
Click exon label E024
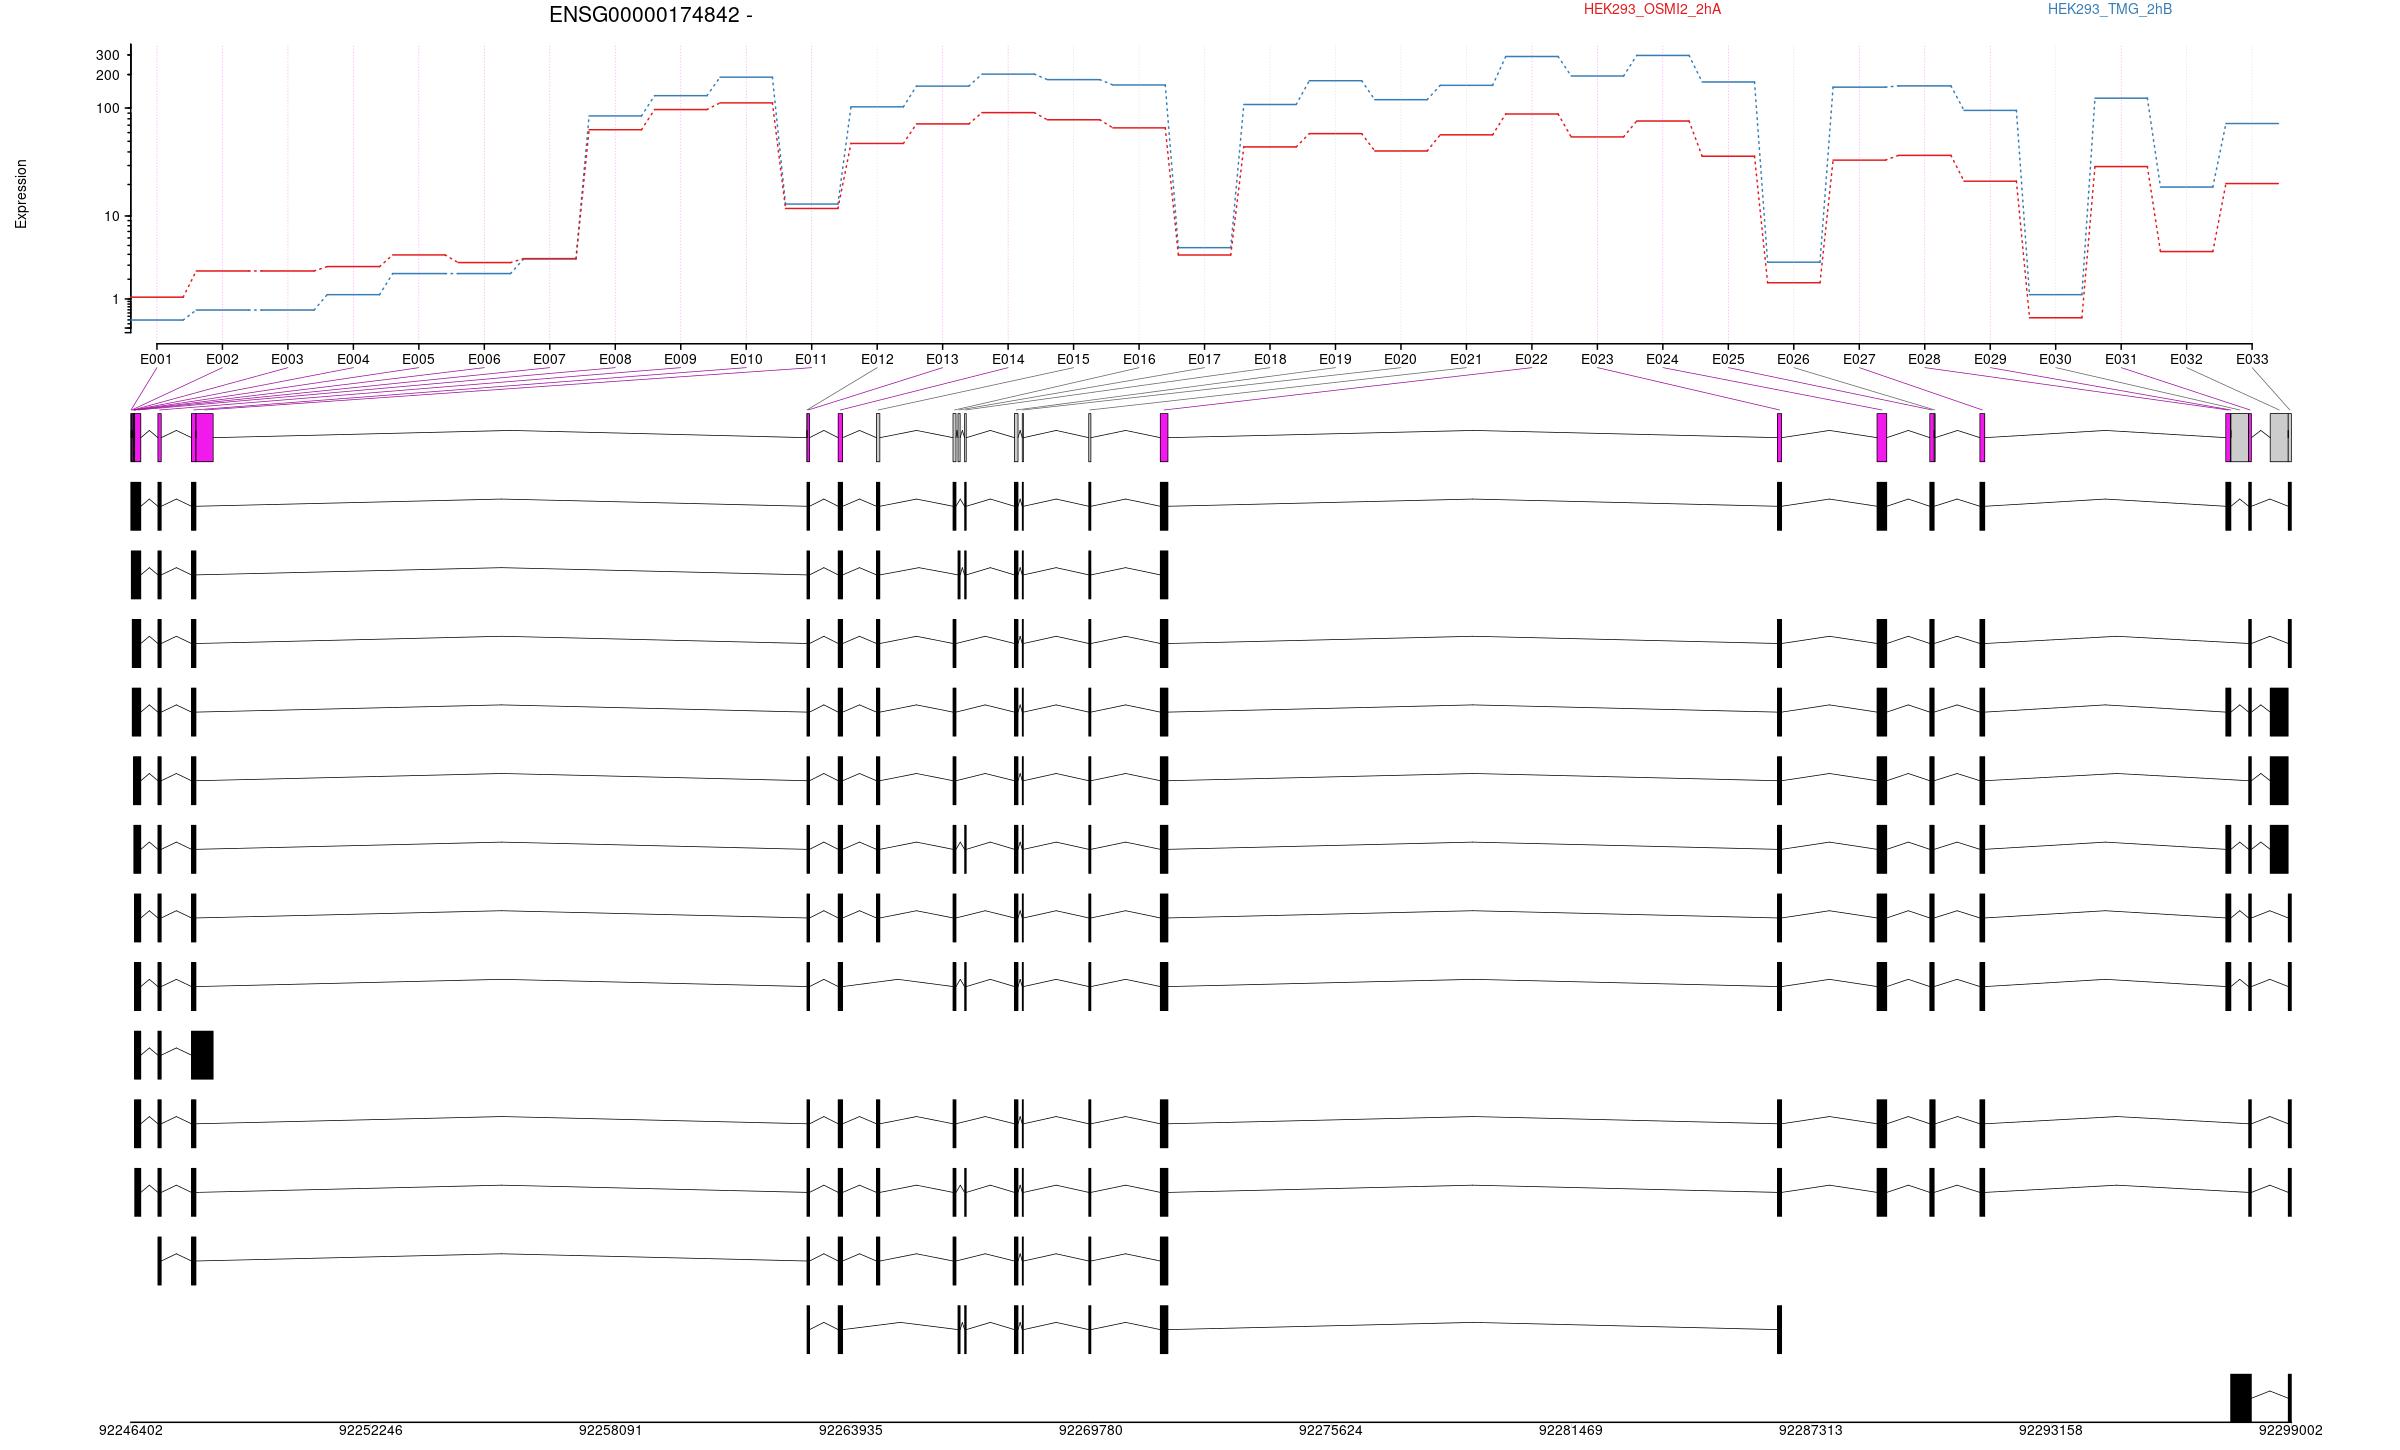(x=1662, y=359)
